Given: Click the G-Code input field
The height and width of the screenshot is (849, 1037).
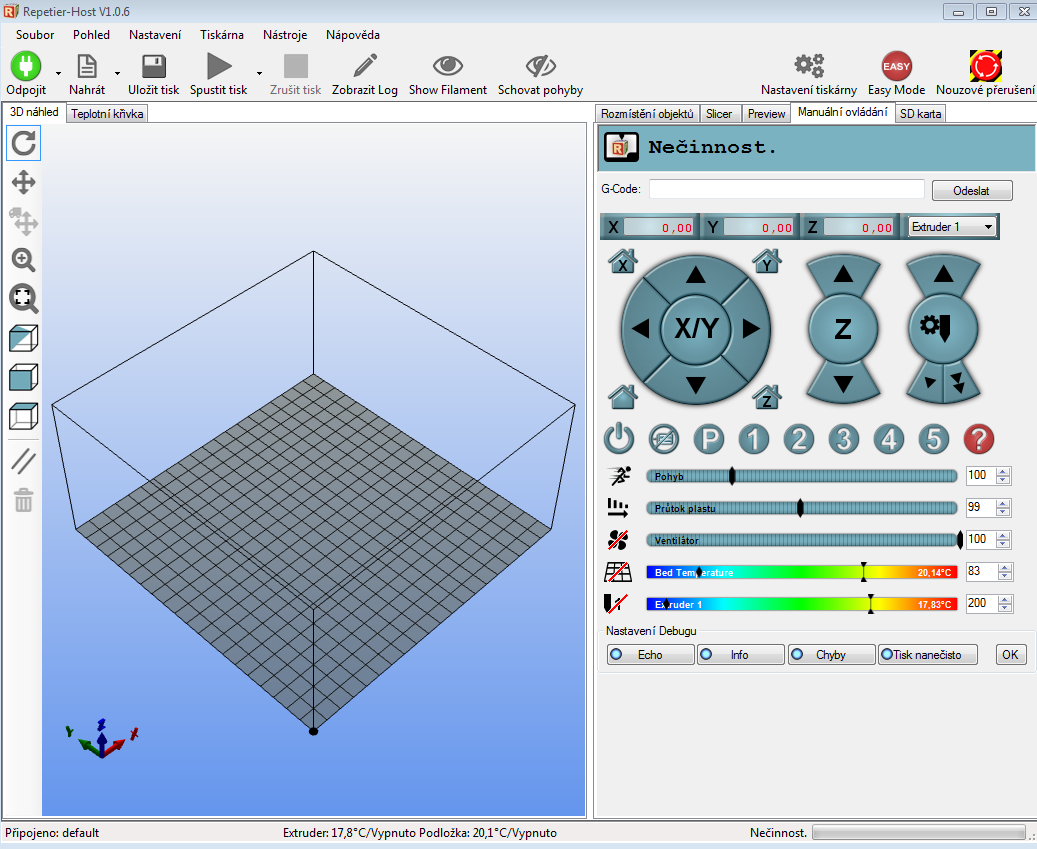Looking at the screenshot, I should click(x=786, y=189).
